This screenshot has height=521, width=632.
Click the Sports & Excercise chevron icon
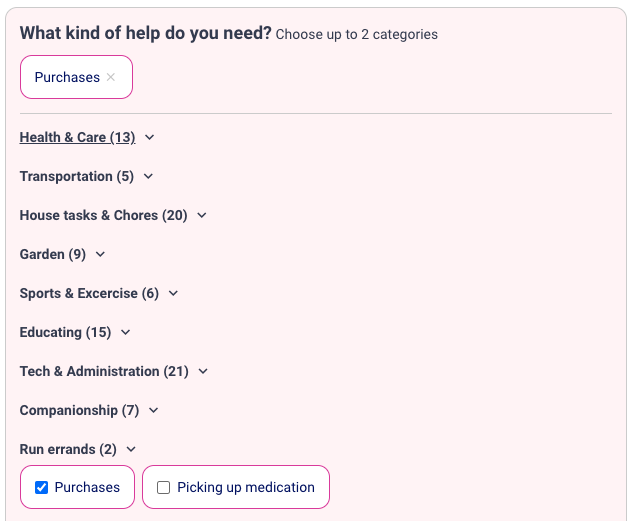tap(173, 294)
